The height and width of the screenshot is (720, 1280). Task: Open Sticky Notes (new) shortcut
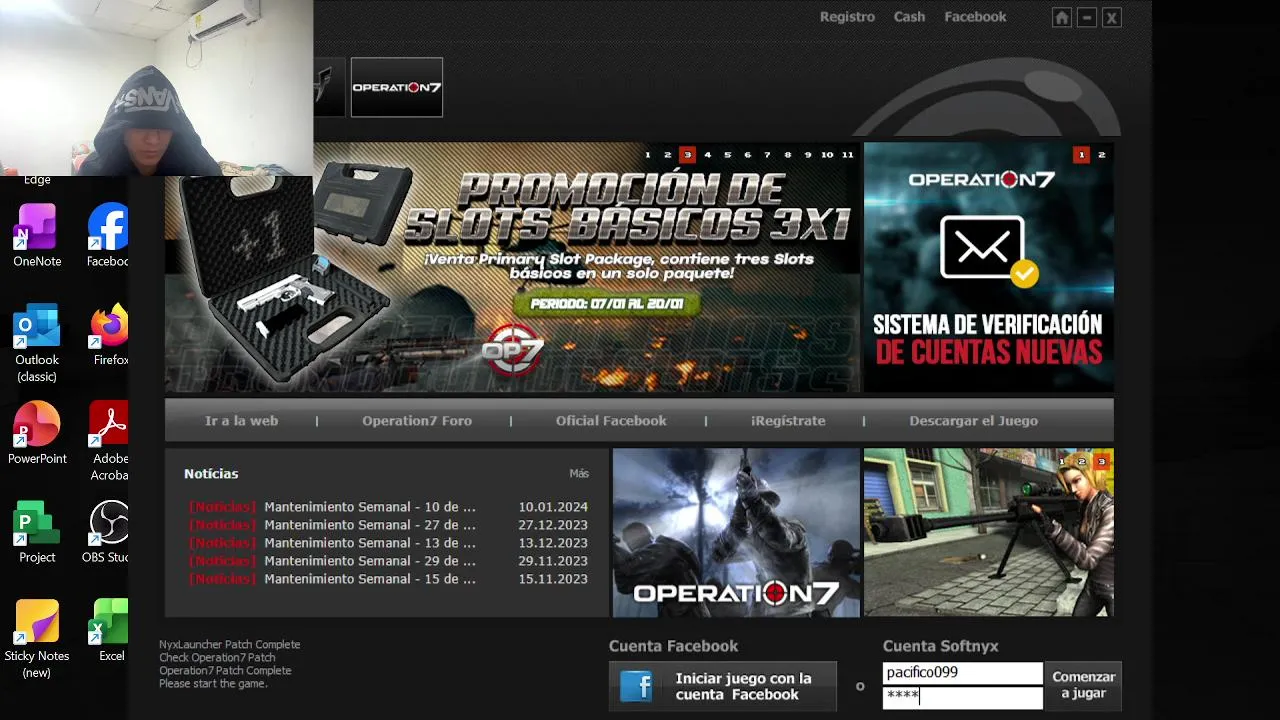click(x=37, y=639)
